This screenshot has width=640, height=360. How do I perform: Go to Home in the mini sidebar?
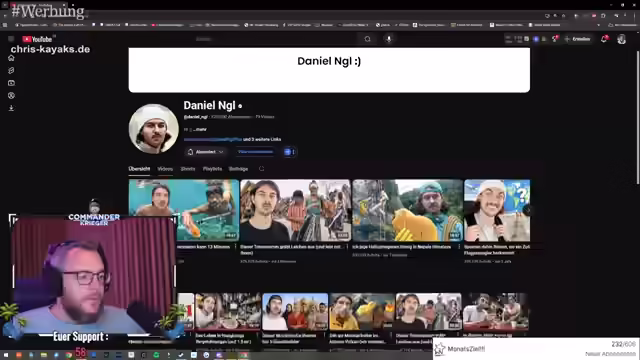[11, 58]
